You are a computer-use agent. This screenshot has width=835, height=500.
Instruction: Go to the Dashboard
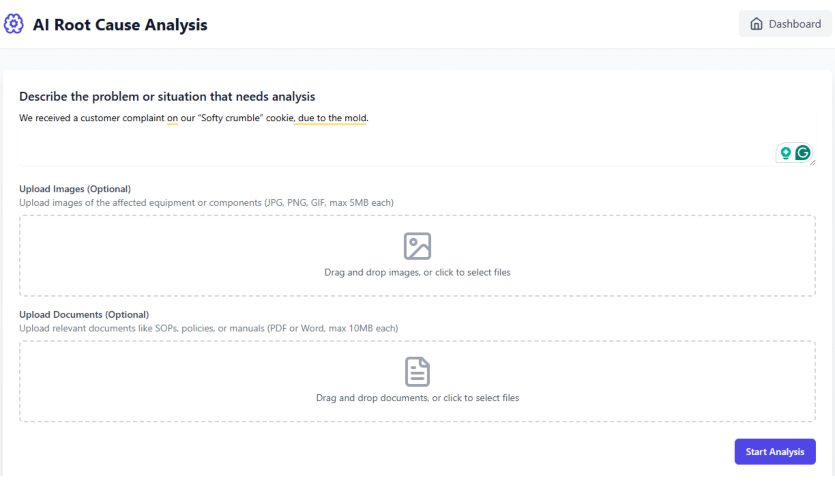click(x=785, y=24)
